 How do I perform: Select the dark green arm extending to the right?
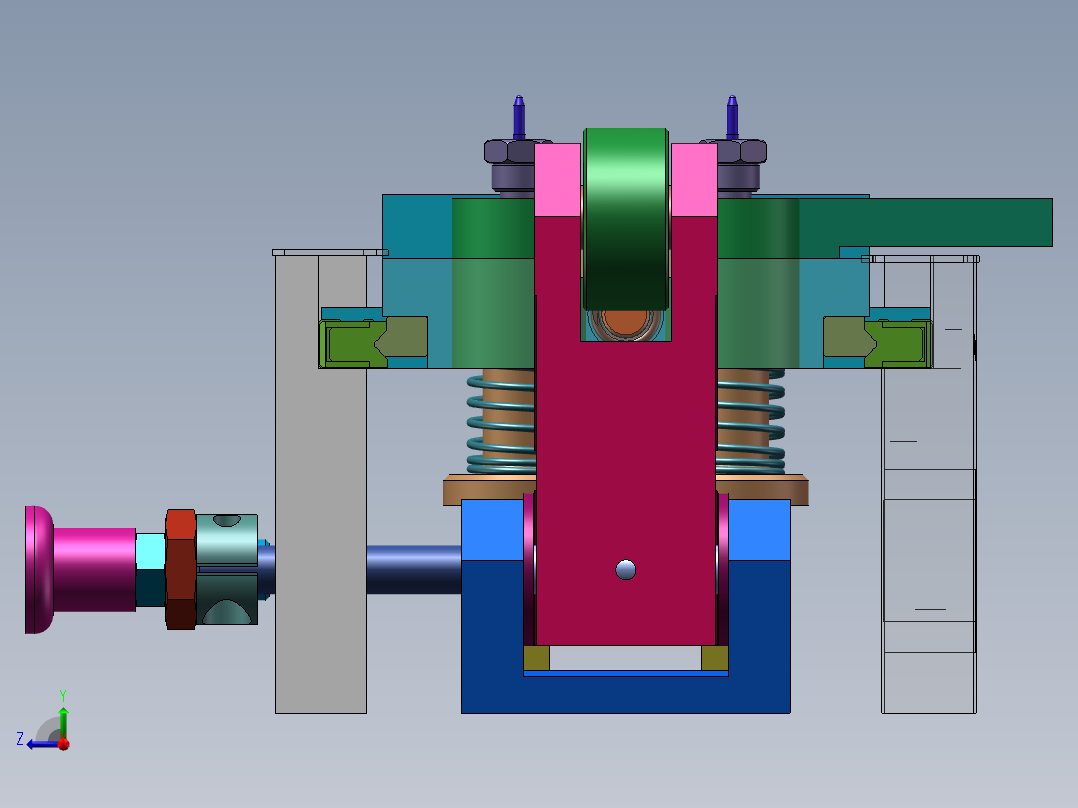(x=925, y=222)
